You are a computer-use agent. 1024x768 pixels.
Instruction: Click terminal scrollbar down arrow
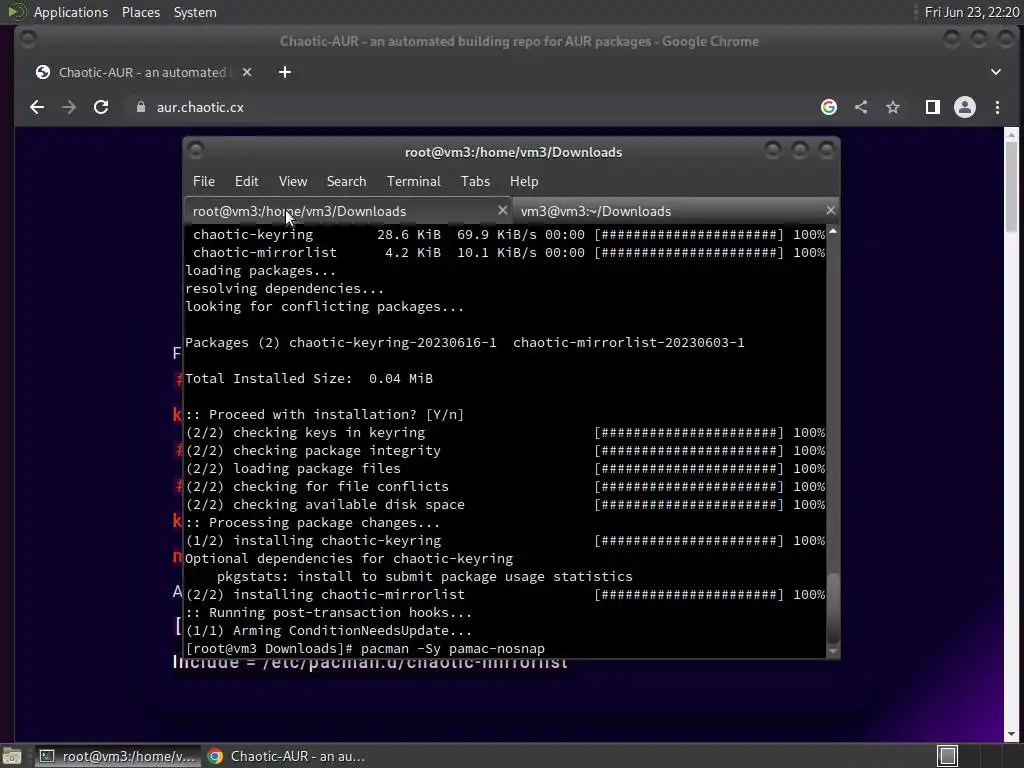[833, 651]
